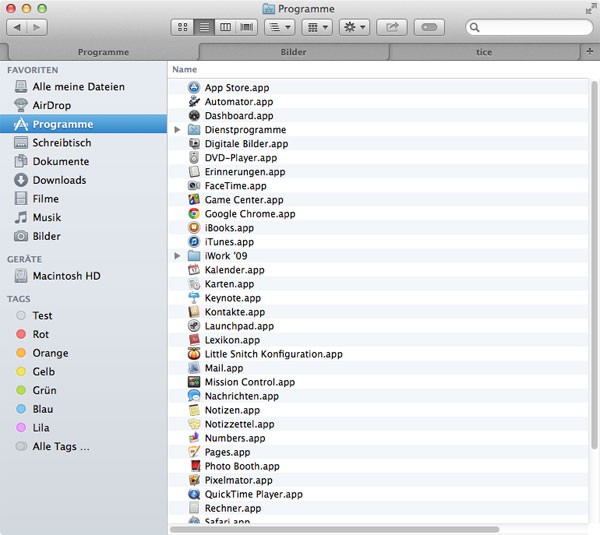Viewport: 600px width, 535px height.
Task: Select the Photo Booth.app icon
Action: 194,466
